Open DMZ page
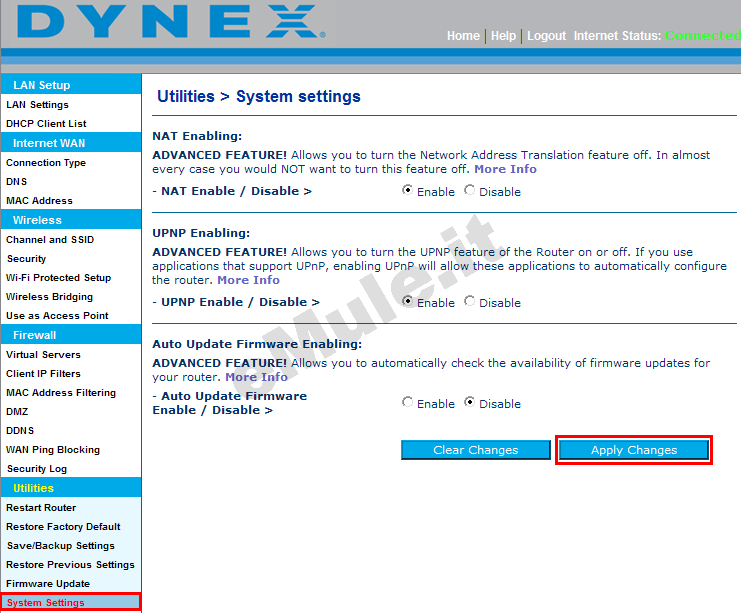 (x=17, y=412)
